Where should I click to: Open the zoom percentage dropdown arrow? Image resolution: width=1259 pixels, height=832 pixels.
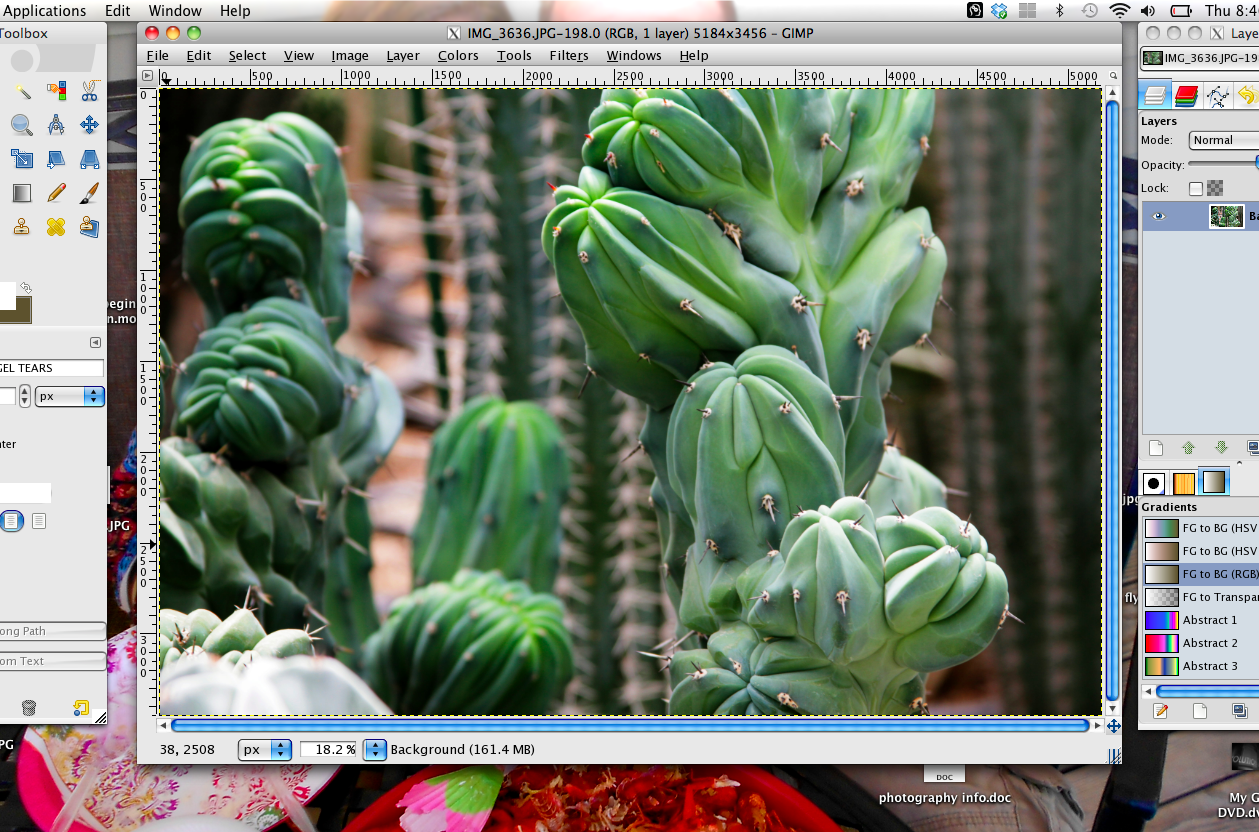pyautogui.click(x=374, y=749)
